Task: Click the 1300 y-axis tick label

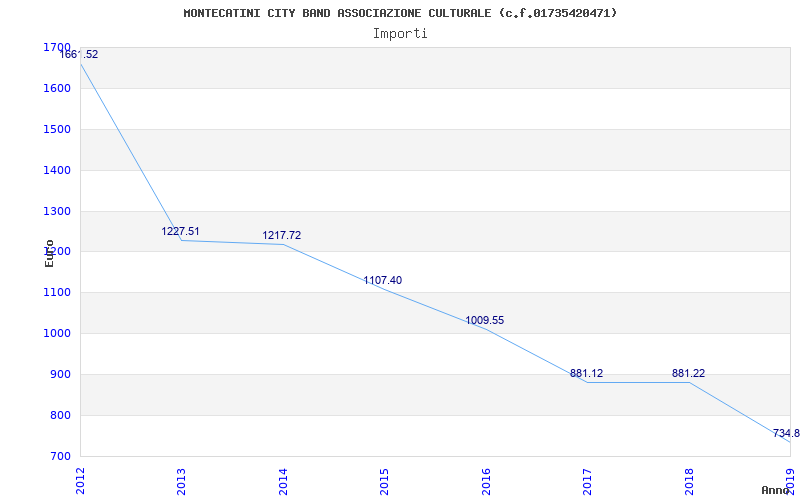Action: tap(57, 211)
